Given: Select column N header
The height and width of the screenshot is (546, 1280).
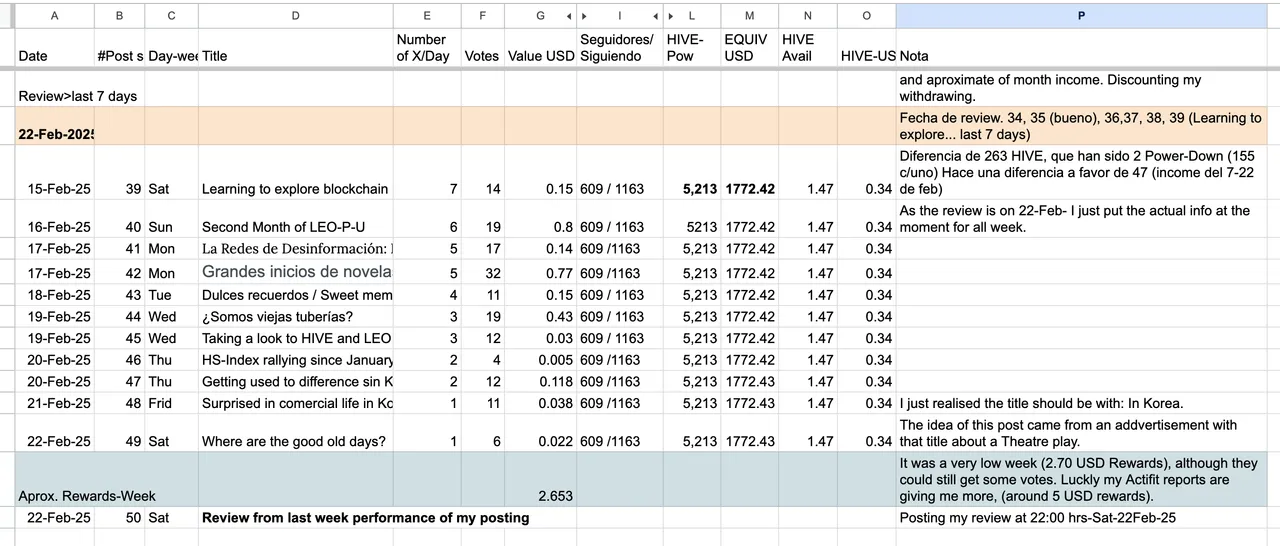Looking at the screenshot, I should click(x=807, y=15).
